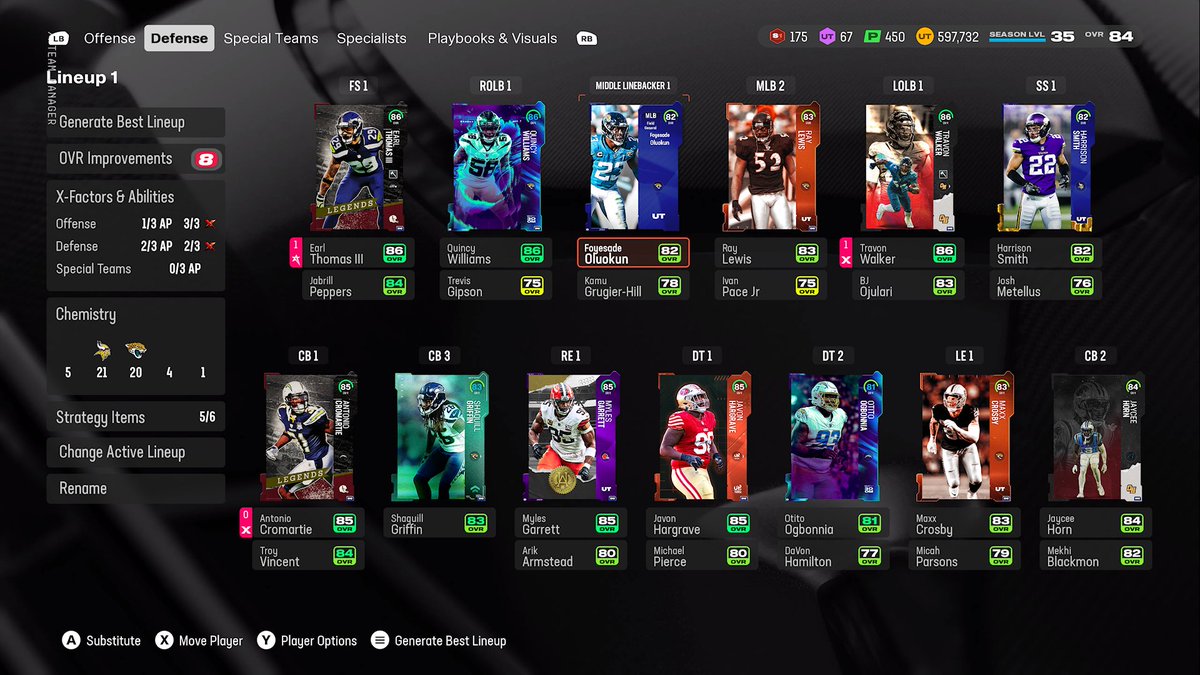Select Foyesade Oluokun MLB card
1200x675 pixels.
click(634, 167)
